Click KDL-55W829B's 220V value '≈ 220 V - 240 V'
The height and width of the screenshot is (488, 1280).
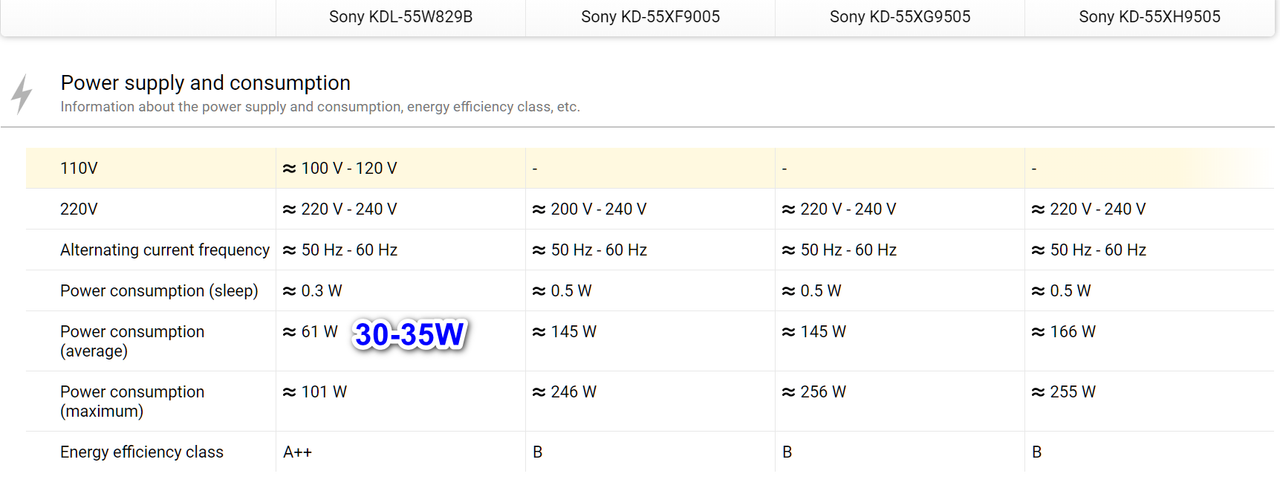click(x=340, y=209)
